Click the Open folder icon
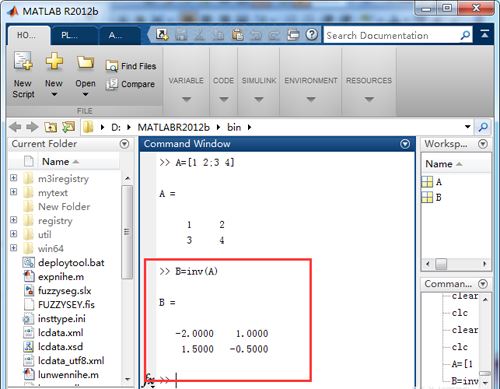This screenshot has width=500, height=389. point(85,62)
